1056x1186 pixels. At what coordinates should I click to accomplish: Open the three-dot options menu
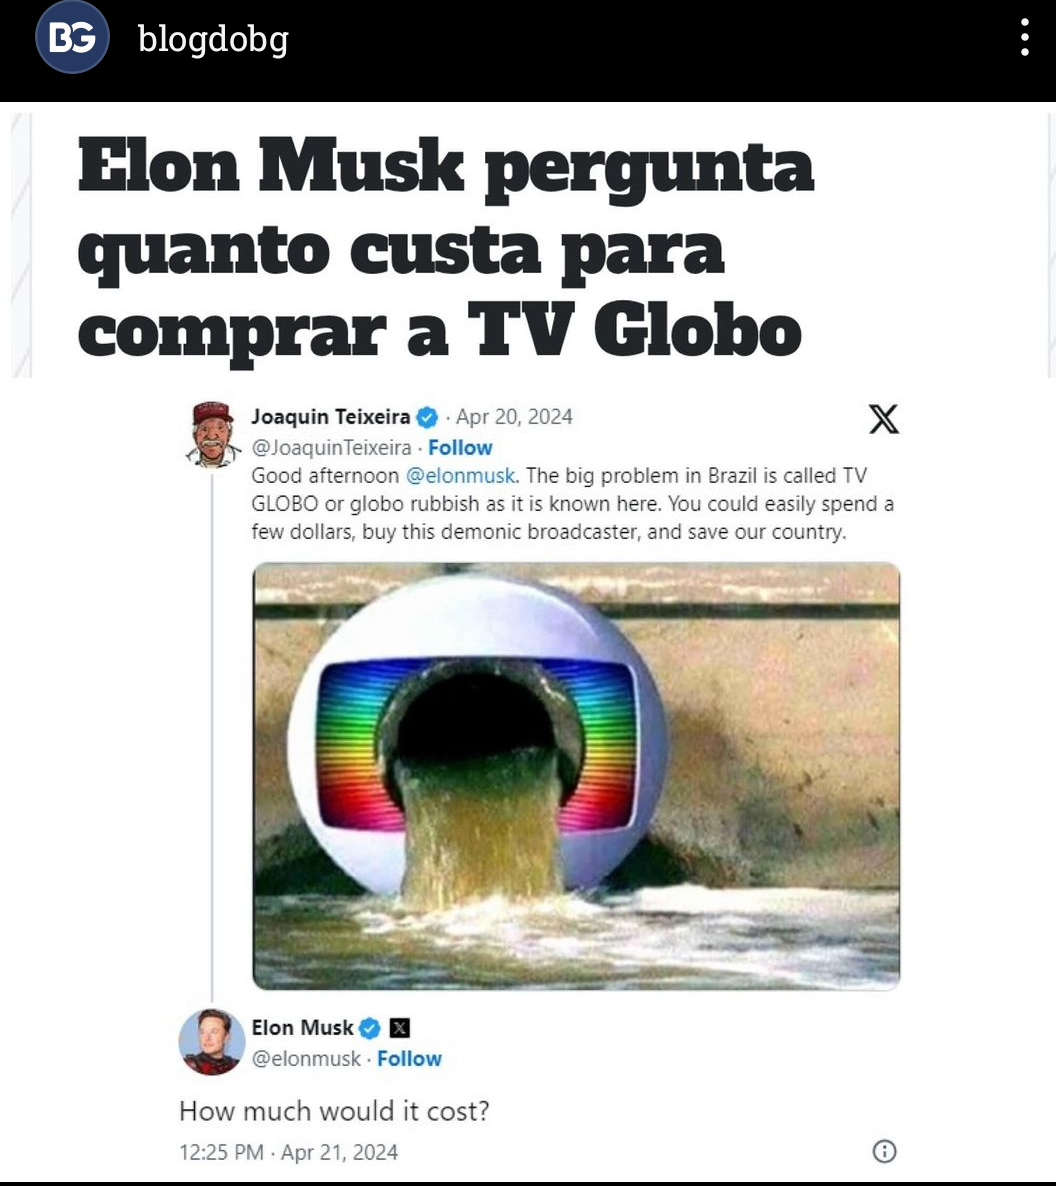(1024, 37)
